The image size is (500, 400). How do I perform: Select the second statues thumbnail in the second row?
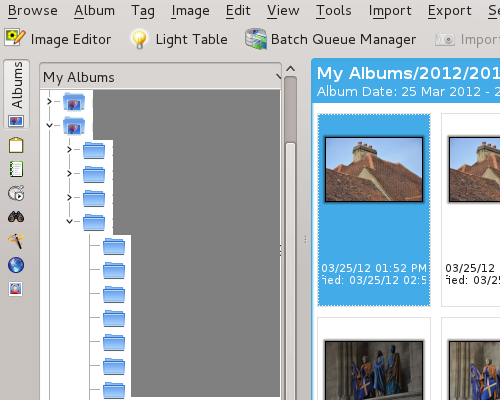[474, 370]
